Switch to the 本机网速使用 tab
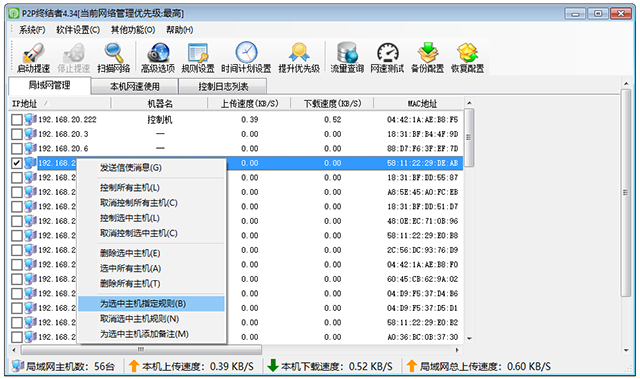 pos(135,86)
